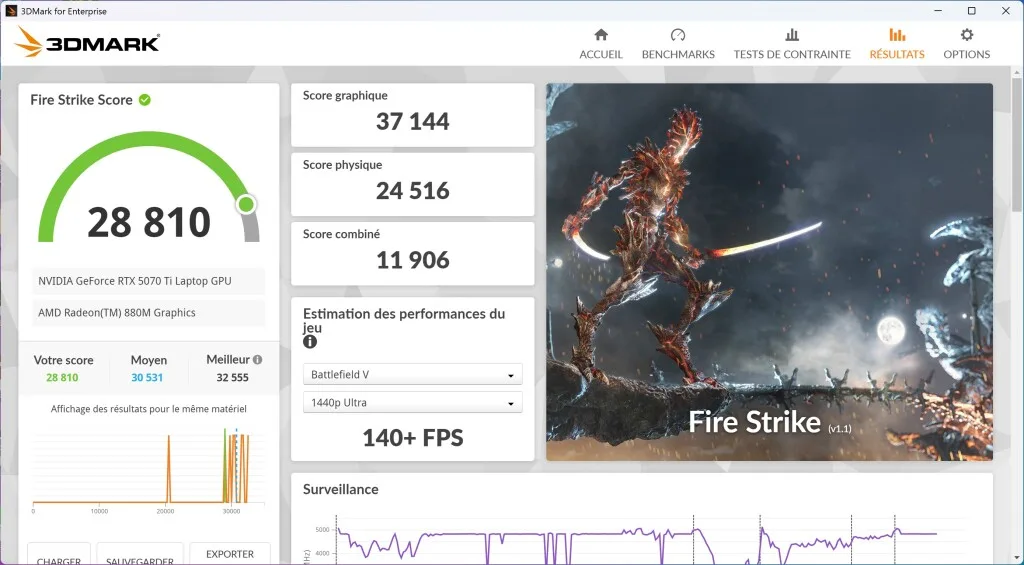
Task: Click the green knob on score gauge
Action: click(246, 204)
